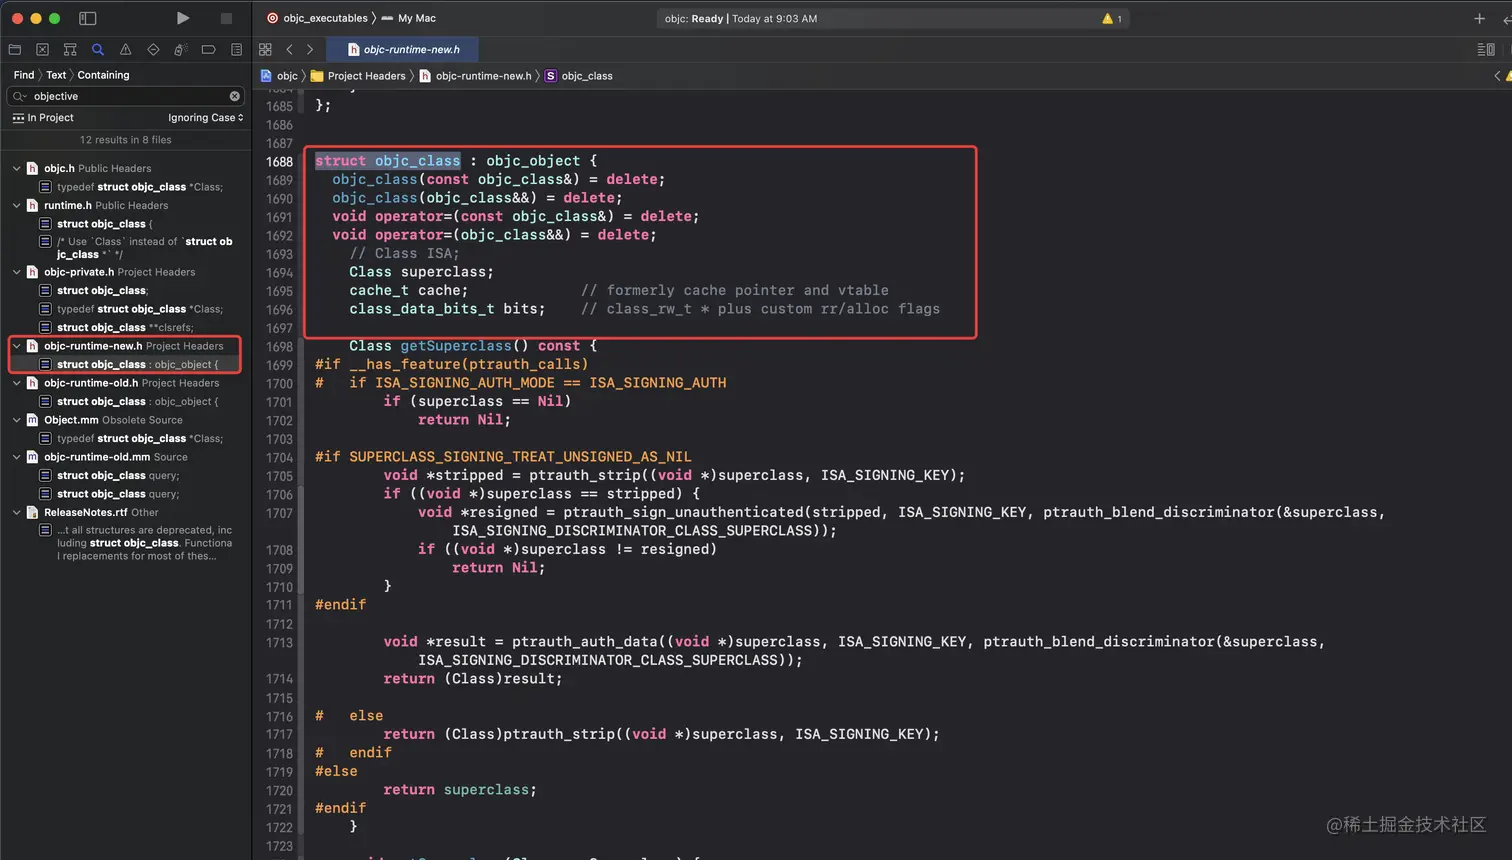Open the related items grid menu

coord(265,49)
